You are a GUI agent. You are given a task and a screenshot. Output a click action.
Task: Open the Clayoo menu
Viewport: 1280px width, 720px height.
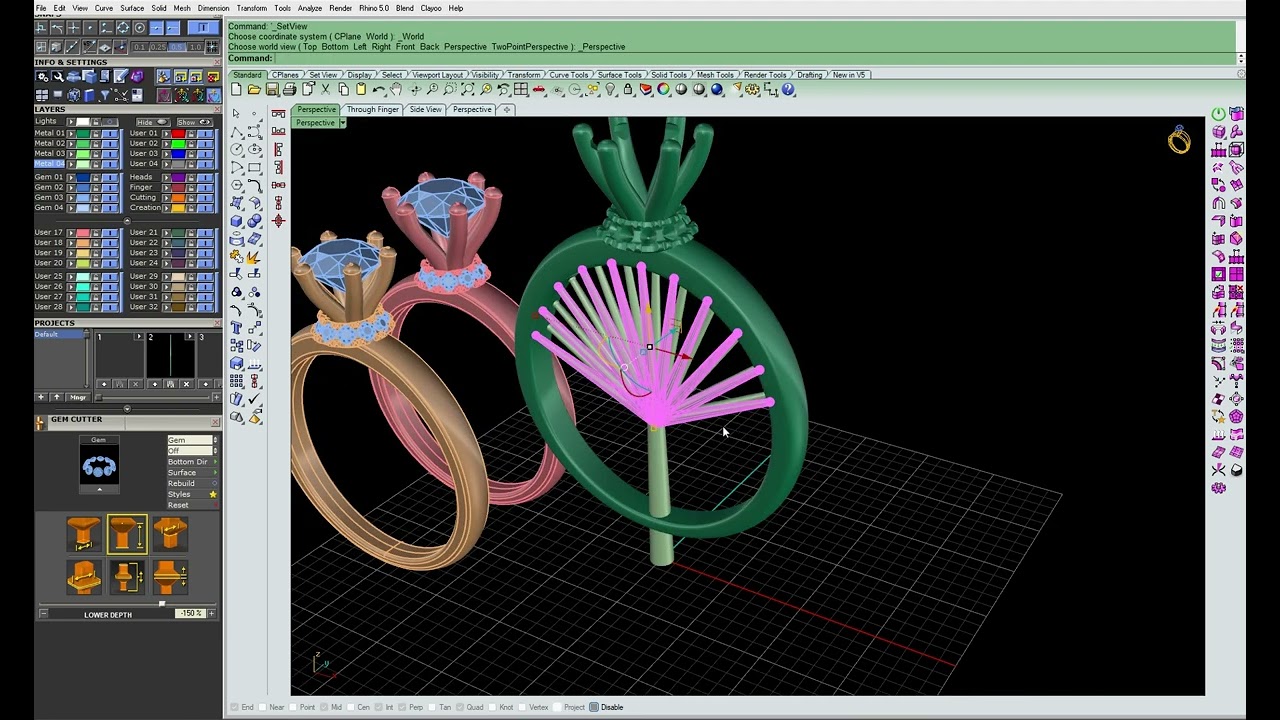point(431,8)
